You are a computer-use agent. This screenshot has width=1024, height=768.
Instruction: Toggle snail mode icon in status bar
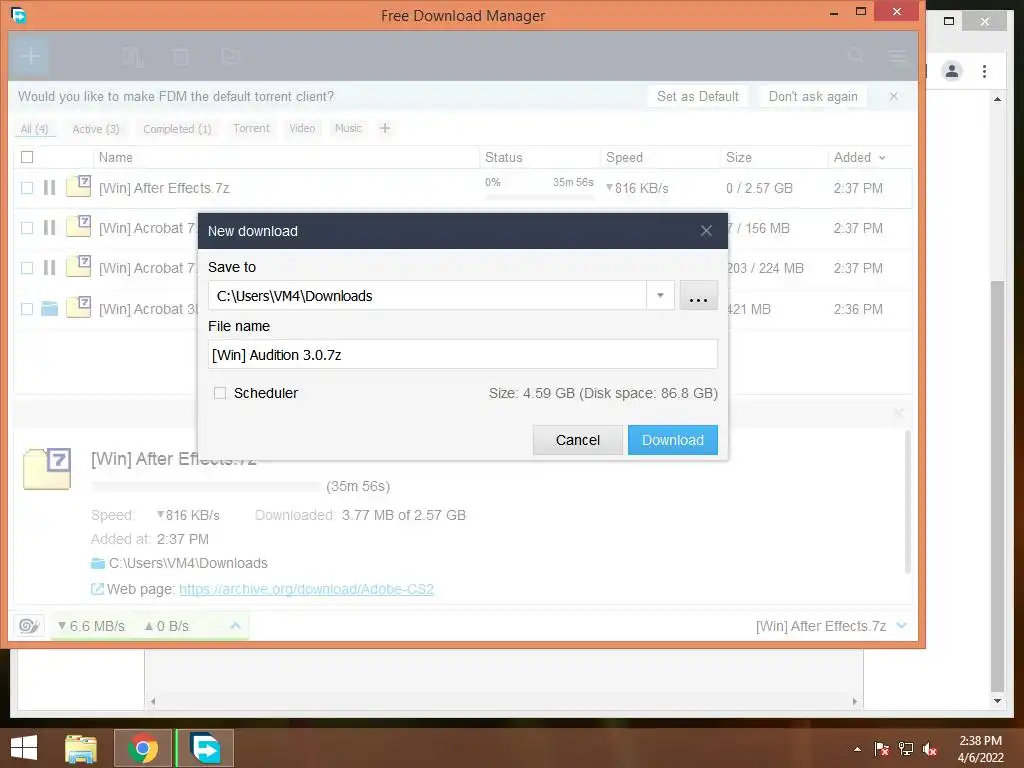(x=29, y=626)
